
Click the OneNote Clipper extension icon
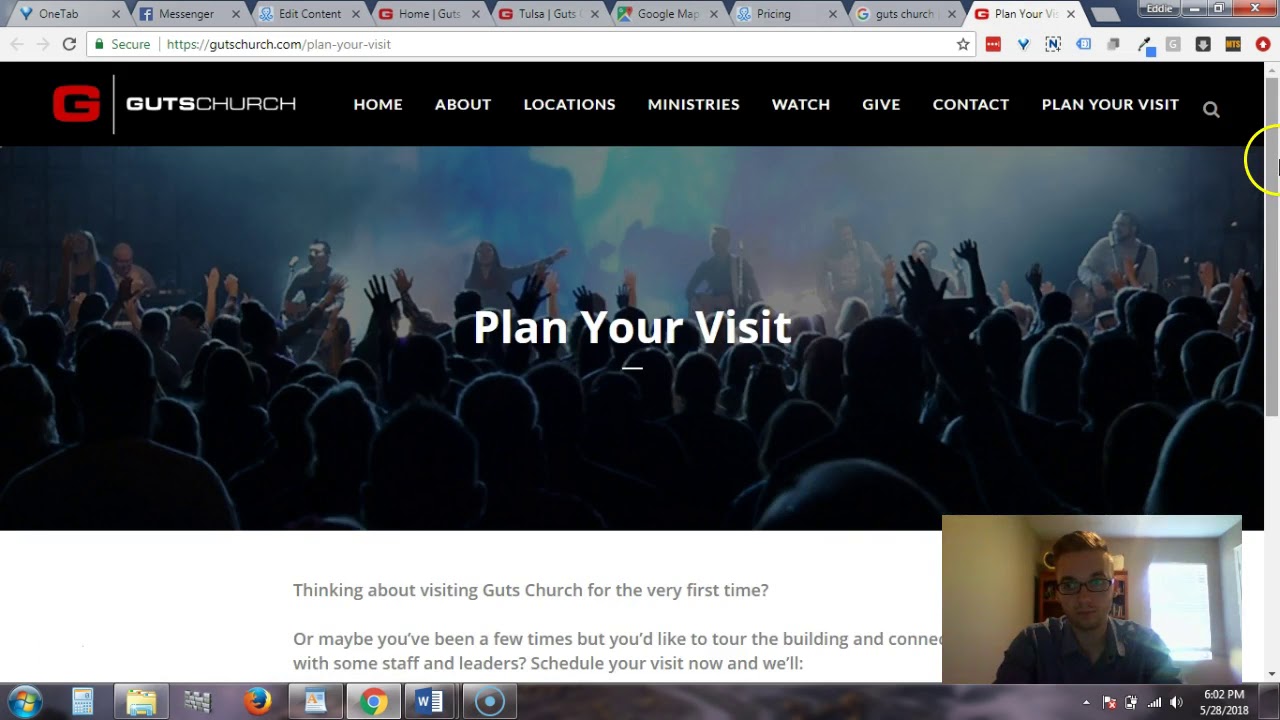pyautogui.click(x=1053, y=44)
